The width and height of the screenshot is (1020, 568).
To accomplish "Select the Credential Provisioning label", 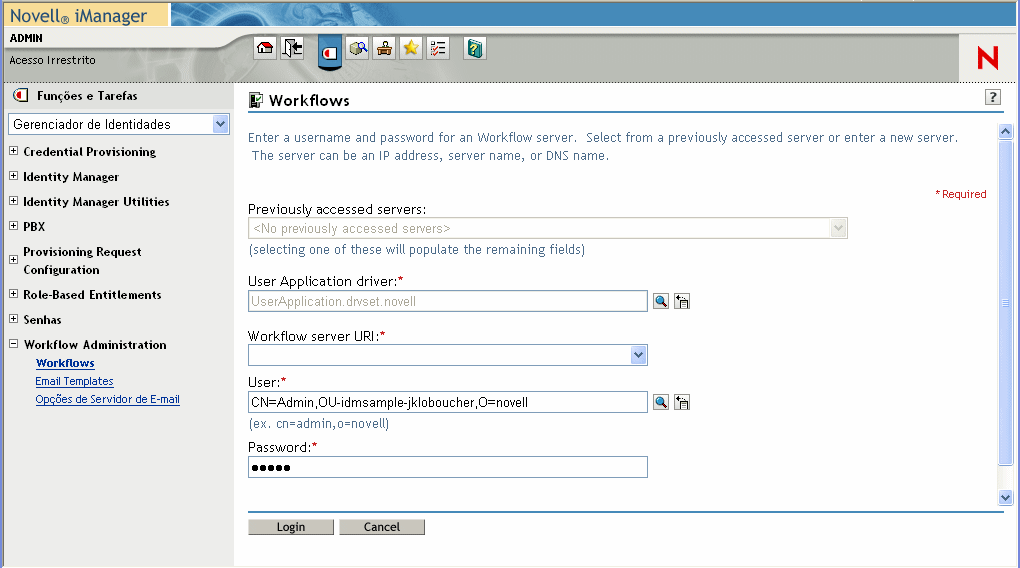I will [x=90, y=152].
